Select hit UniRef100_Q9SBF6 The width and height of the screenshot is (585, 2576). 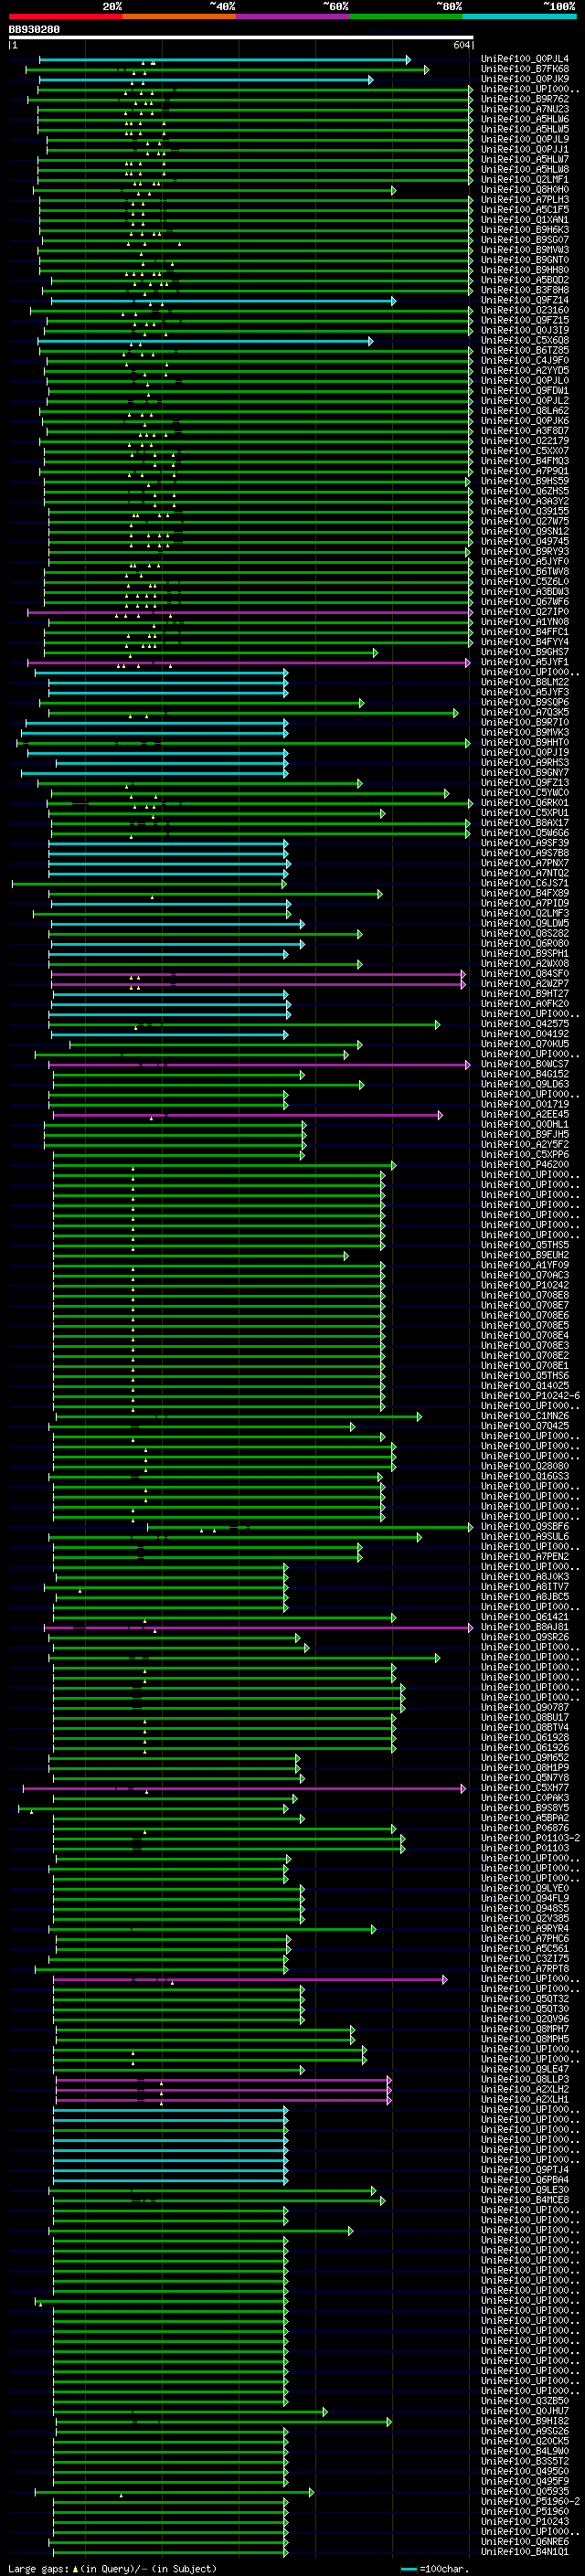tap(525, 1527)
